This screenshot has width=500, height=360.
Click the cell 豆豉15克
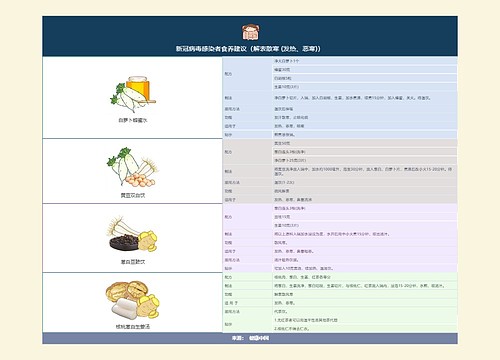[x=365, y=217]
